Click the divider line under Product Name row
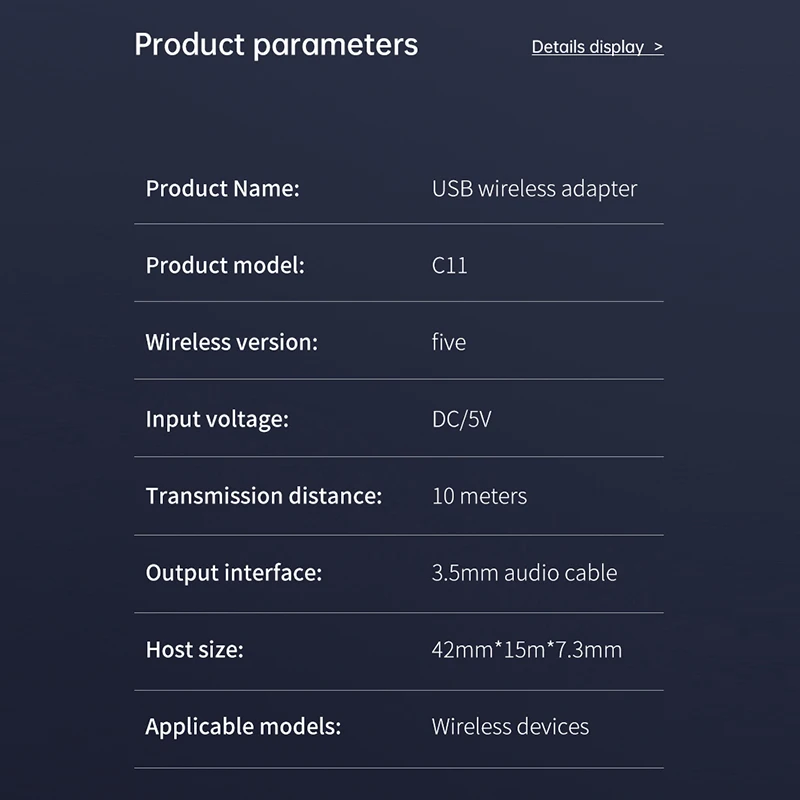Viewport: 800px width, 800px height. click(x=399, y=224)
